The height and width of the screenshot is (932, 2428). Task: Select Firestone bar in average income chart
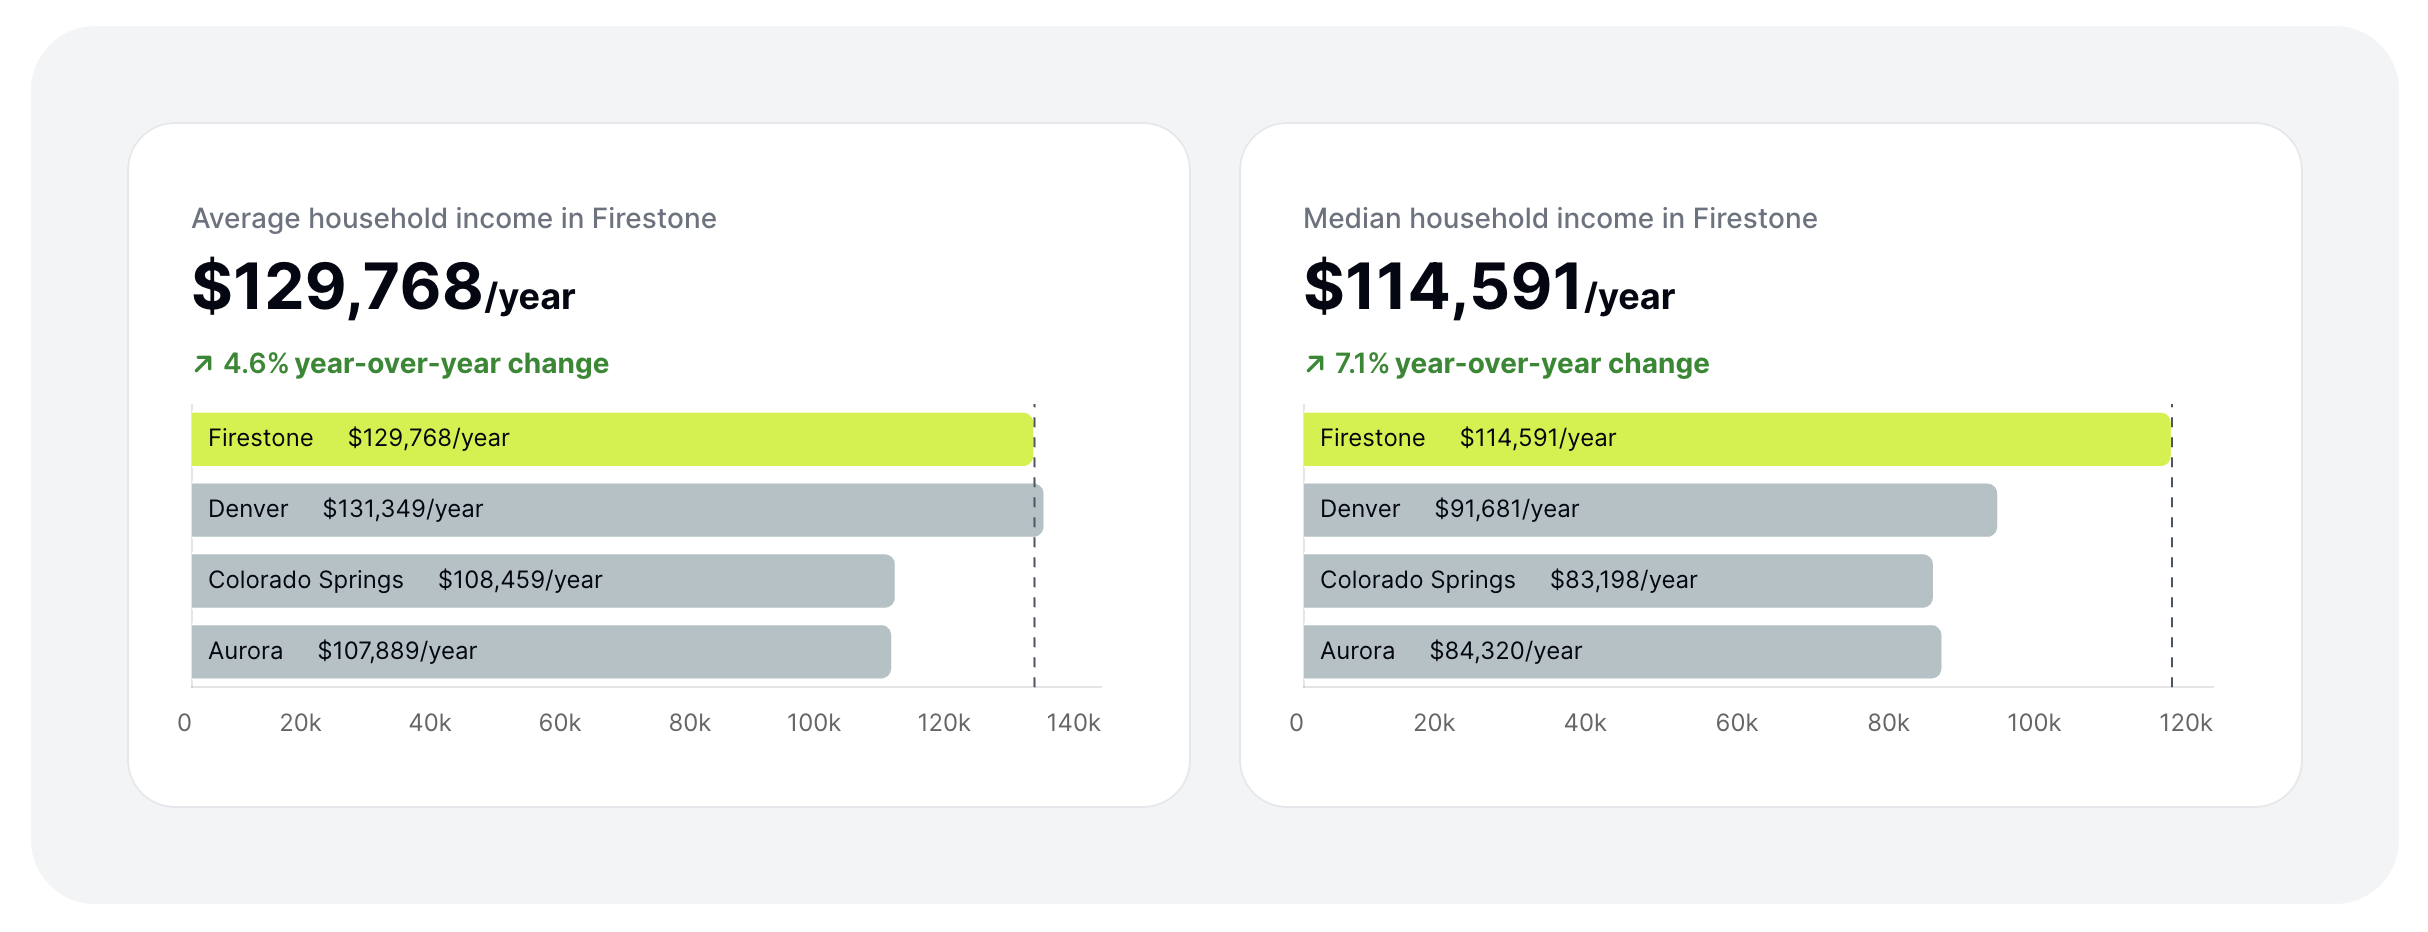point(612,439)
